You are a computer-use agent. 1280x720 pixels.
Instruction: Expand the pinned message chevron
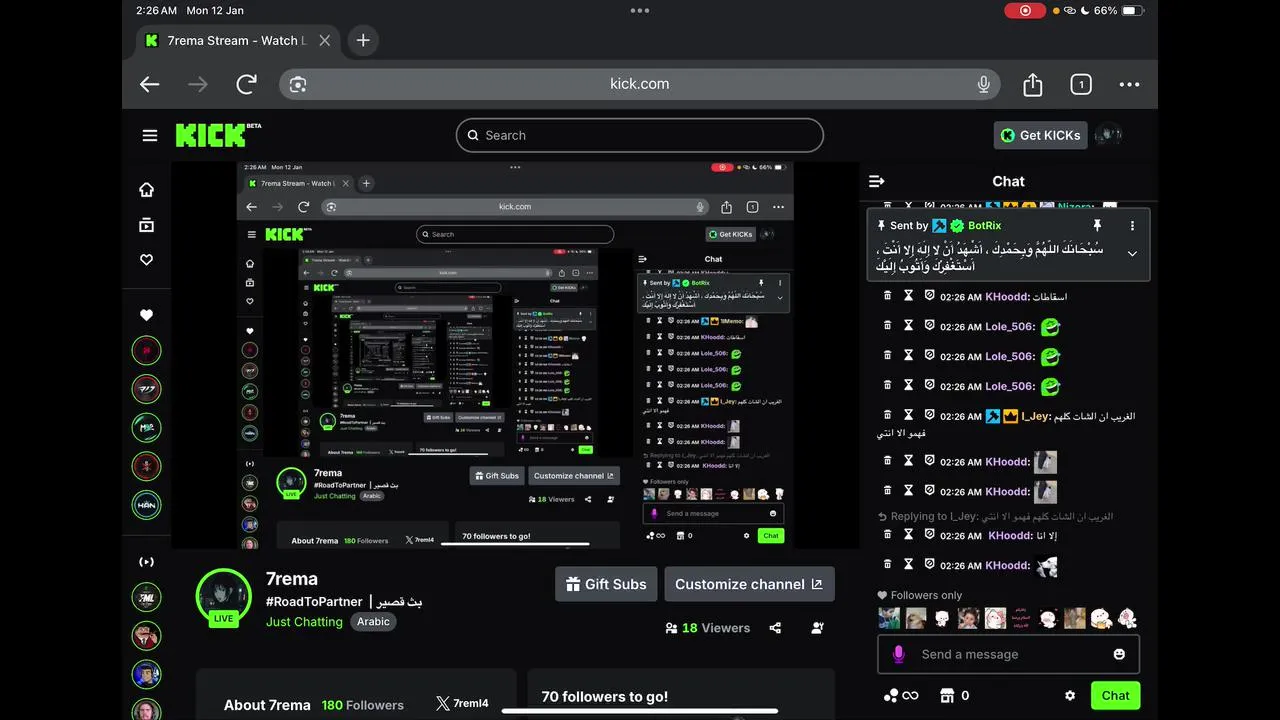click(1132, 254)
